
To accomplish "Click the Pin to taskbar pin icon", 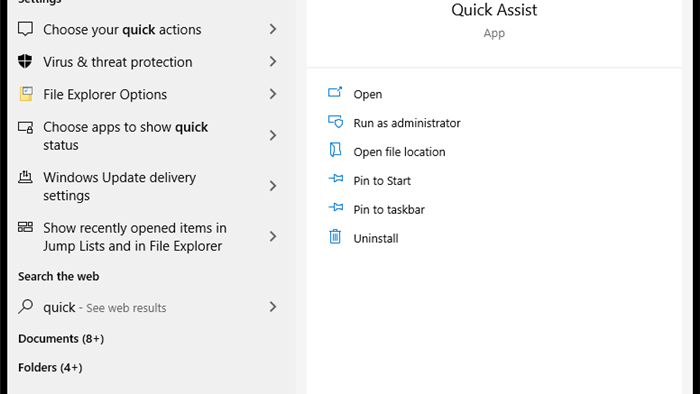I will (336, 207).
